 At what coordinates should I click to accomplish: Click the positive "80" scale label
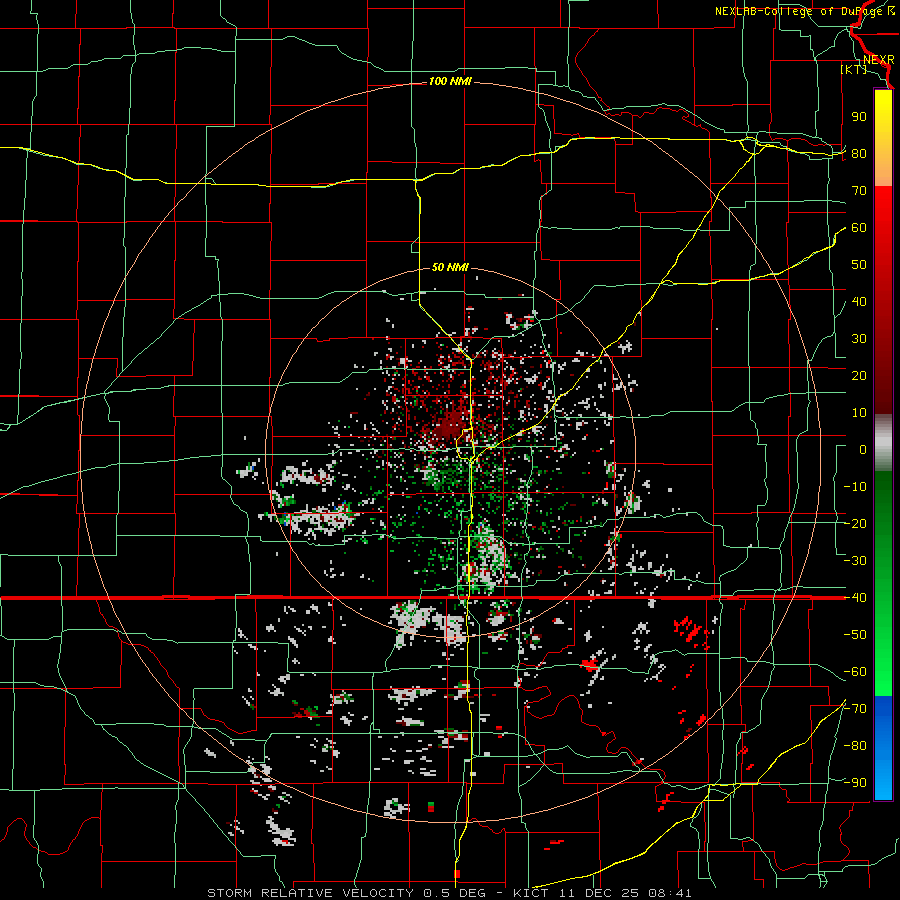click(x=859, y=153)
